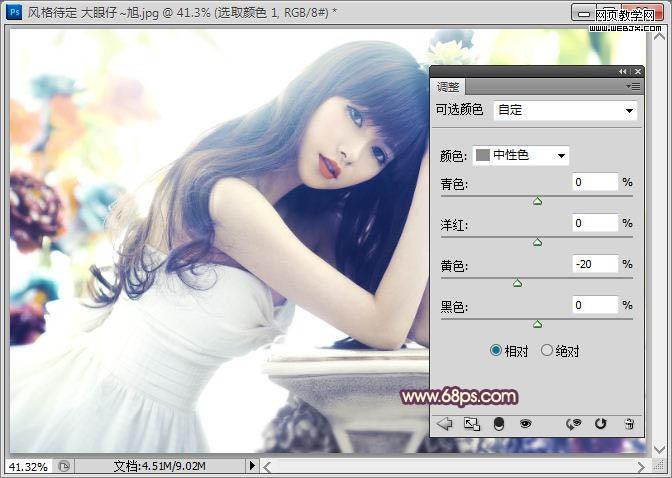Select the 调整 panel tab

(x=450, y=88)
